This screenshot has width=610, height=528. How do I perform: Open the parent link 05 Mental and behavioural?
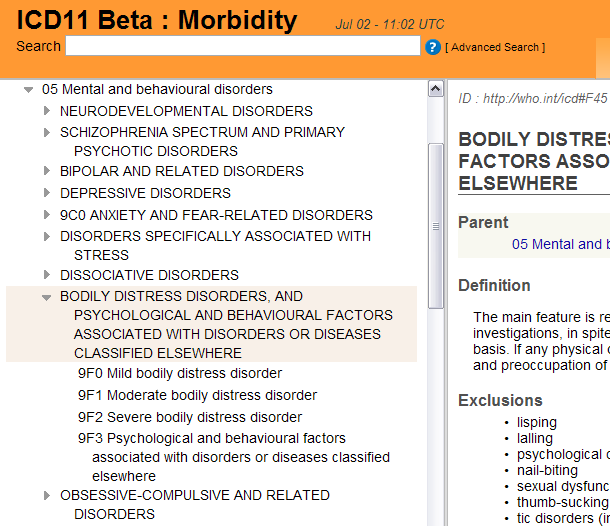(560, 244)
